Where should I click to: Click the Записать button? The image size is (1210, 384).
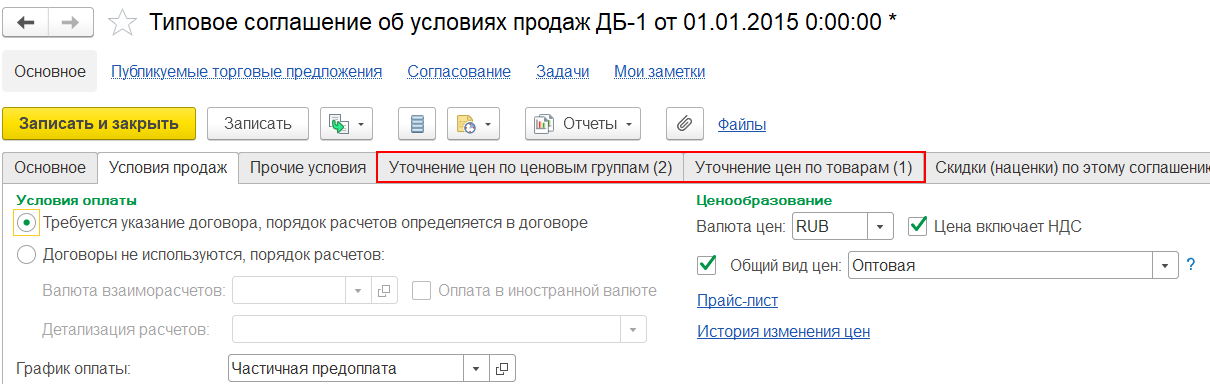258,124
